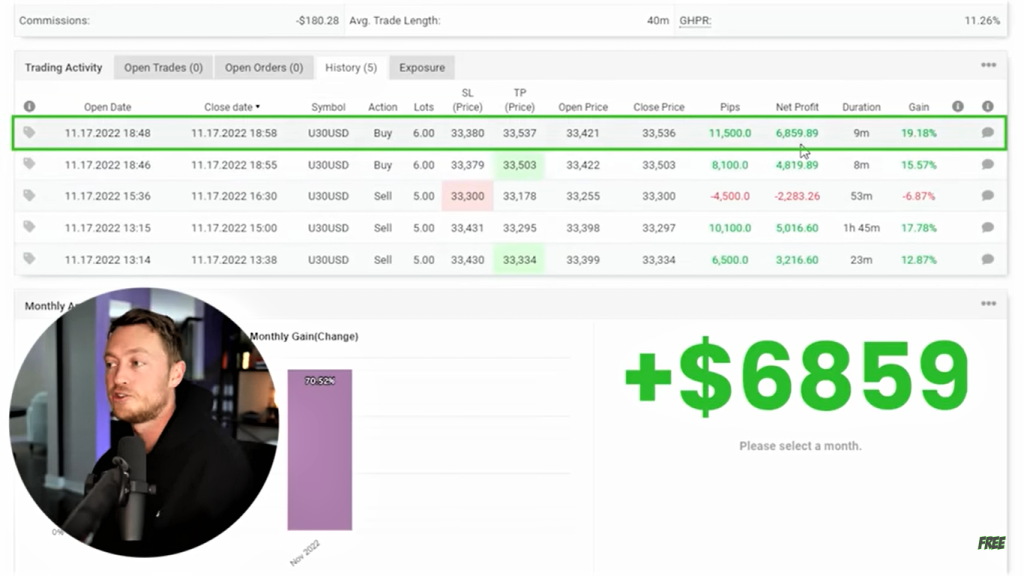Click the GHPR label link
Viewport: 1024px width, 576px height.
coord(694,20)
